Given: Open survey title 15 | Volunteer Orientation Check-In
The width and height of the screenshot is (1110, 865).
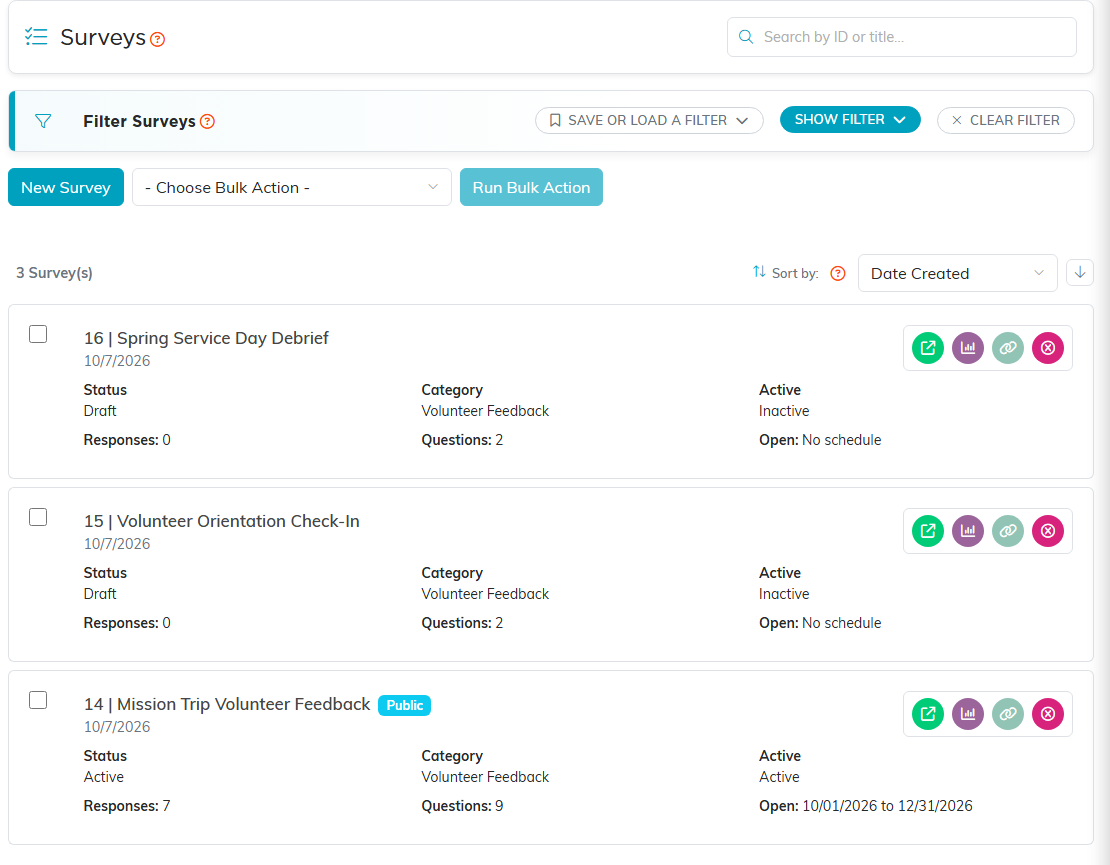Looking at the screenshot, I should pyautogui.click(x=222, y=522).
